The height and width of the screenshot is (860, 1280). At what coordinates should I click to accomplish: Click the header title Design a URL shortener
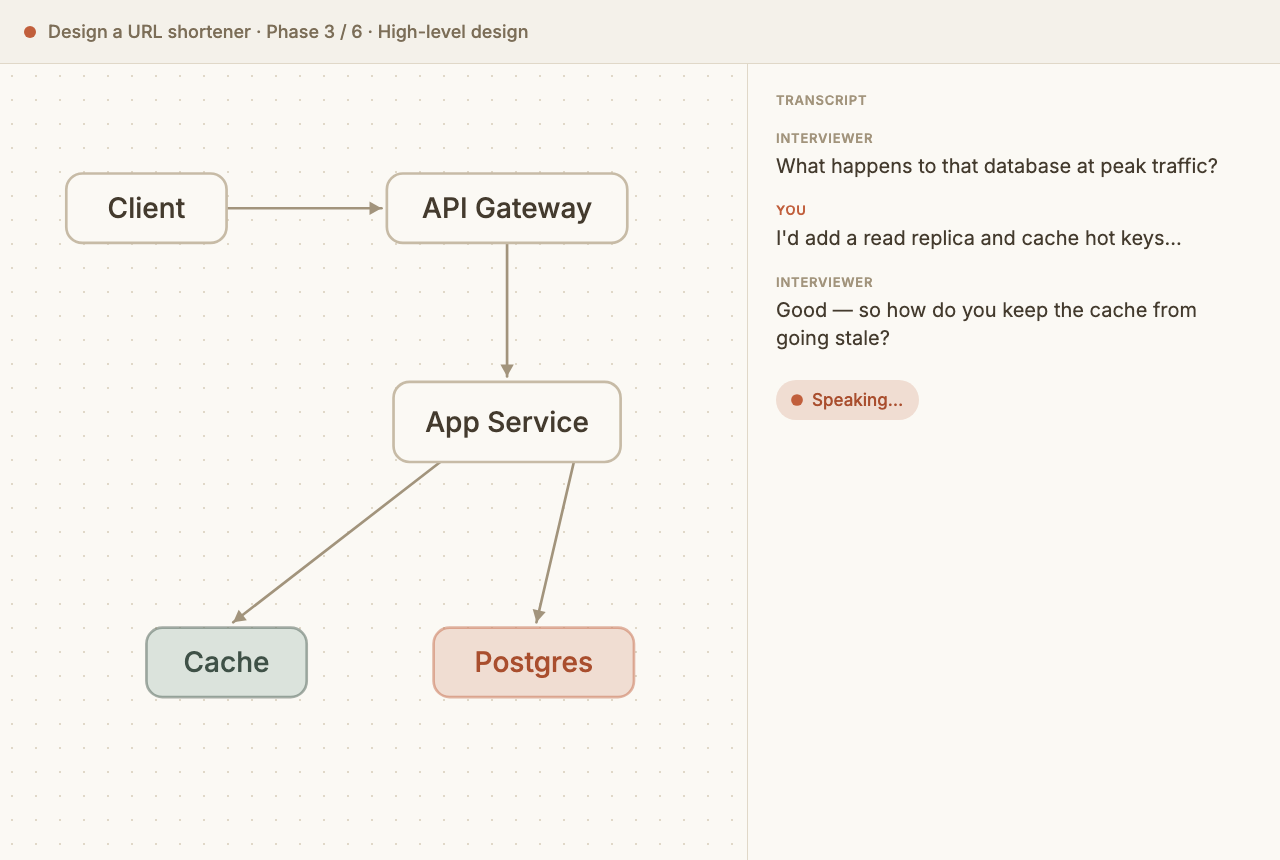click(149, 32)
